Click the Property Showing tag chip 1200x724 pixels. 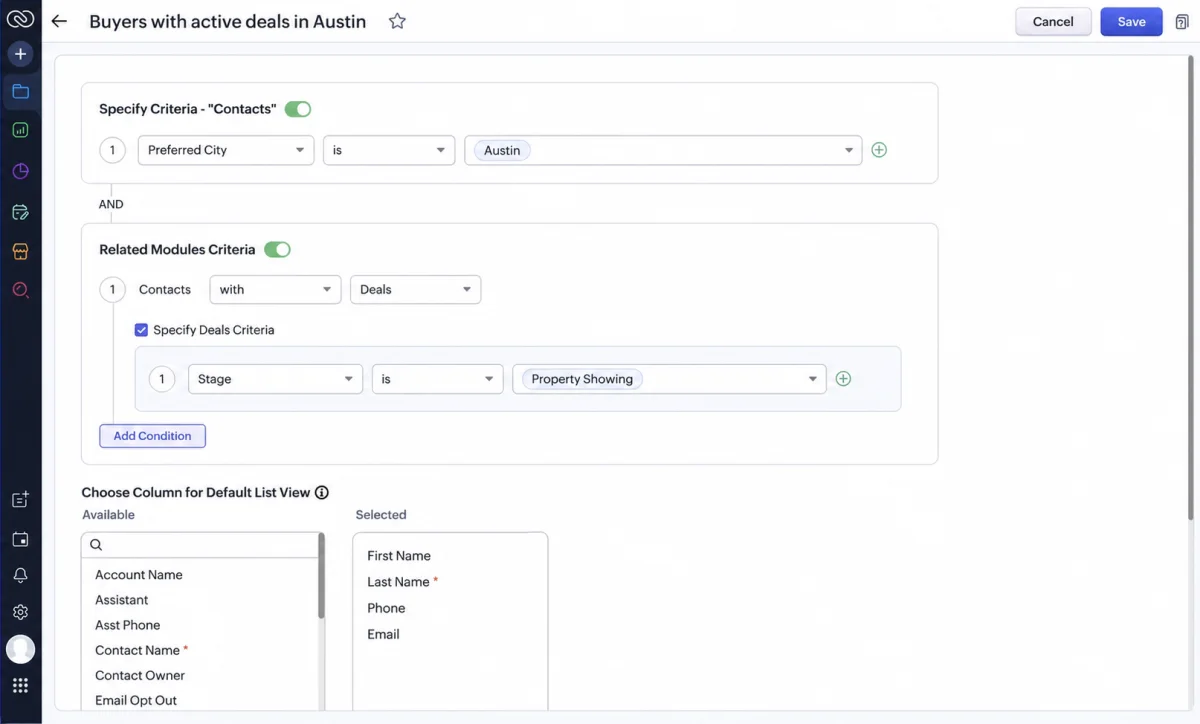tap(582, 379)
